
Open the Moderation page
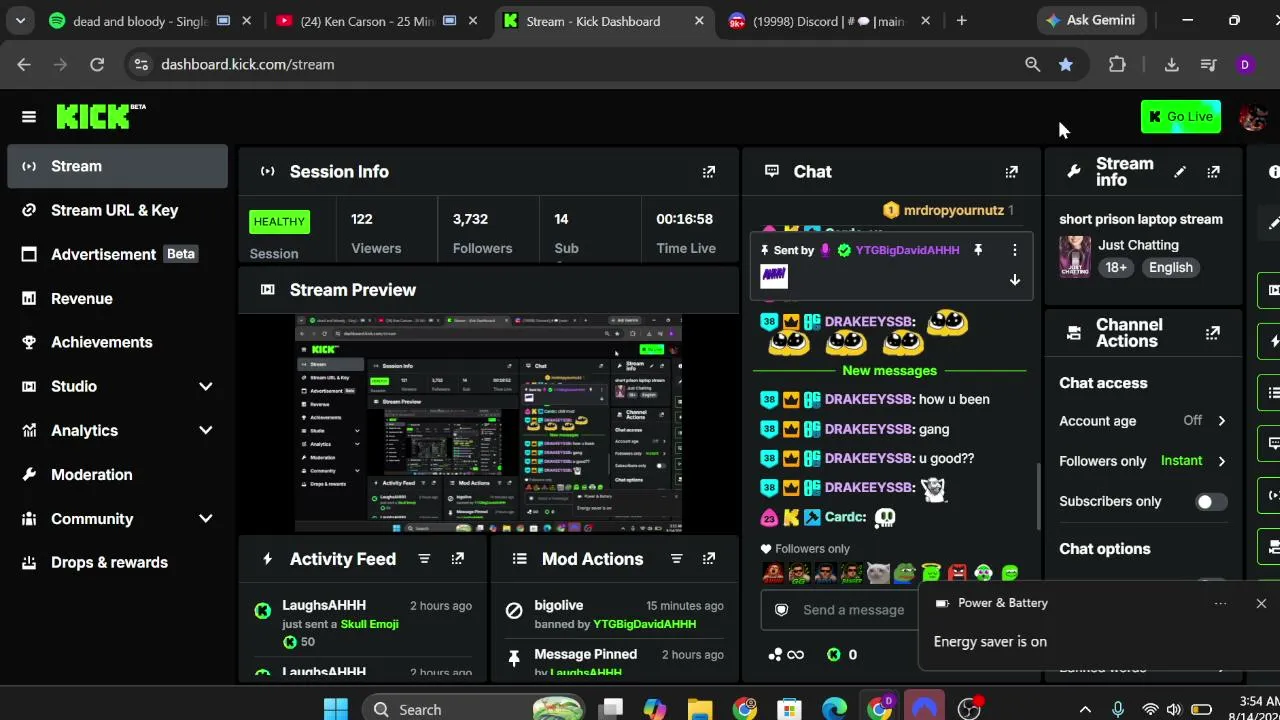117,474
